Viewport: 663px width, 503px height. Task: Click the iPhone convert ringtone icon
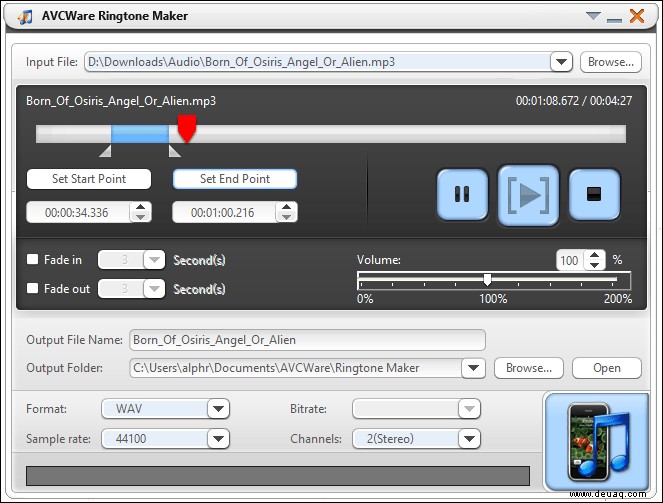pyautogui.click(x=597, y=442)
